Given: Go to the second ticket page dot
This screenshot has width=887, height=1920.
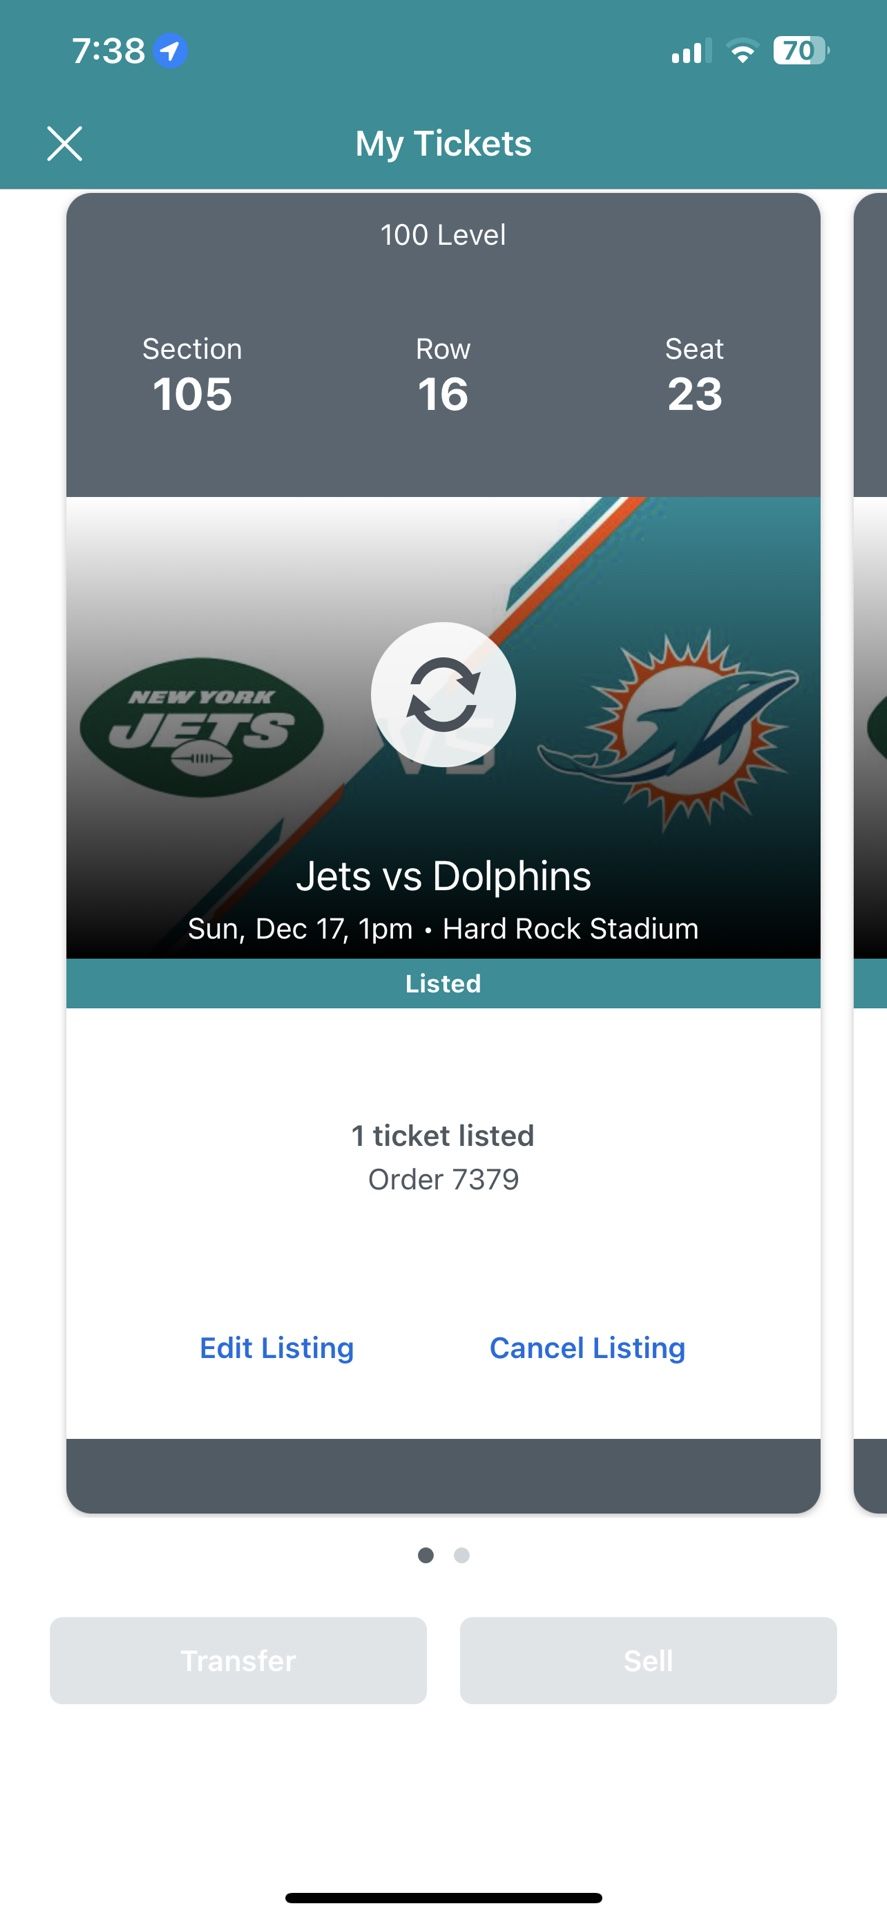Looking at the screenshot, I should [x=461, y=1555].
